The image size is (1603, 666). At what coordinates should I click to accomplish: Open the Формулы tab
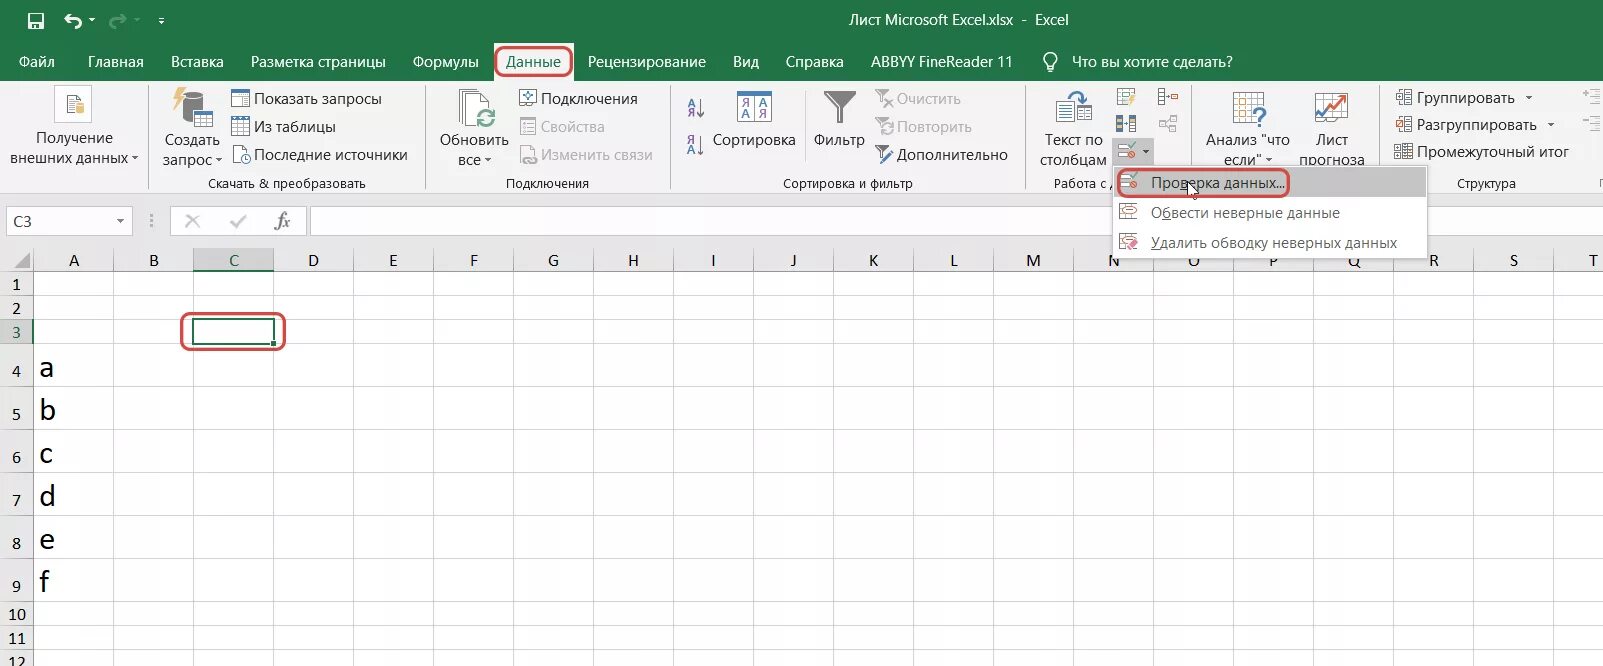pyautogui.click(x=446, y=62)
